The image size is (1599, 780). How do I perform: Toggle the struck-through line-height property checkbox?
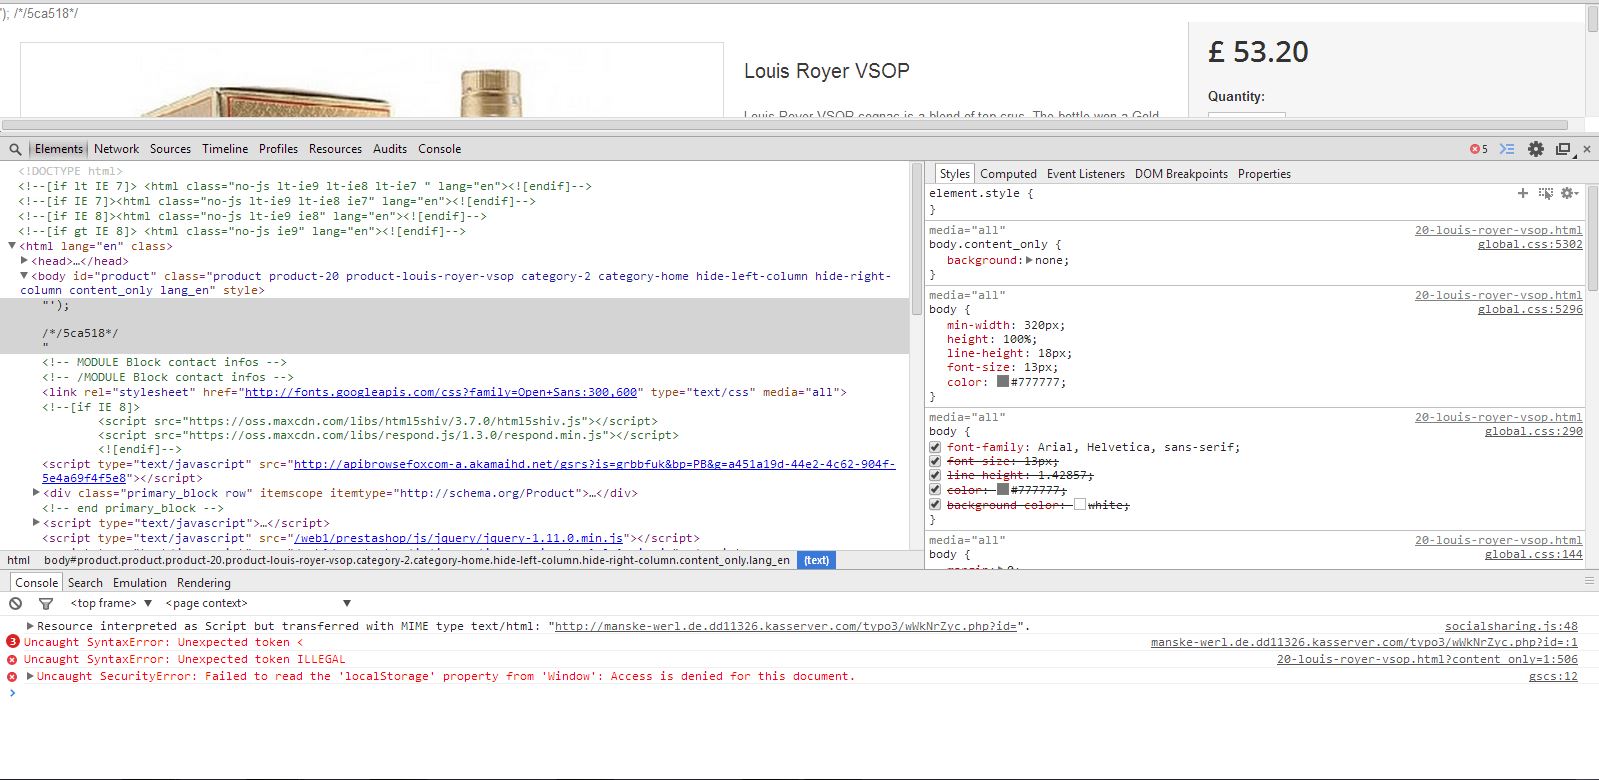[935, 476]
